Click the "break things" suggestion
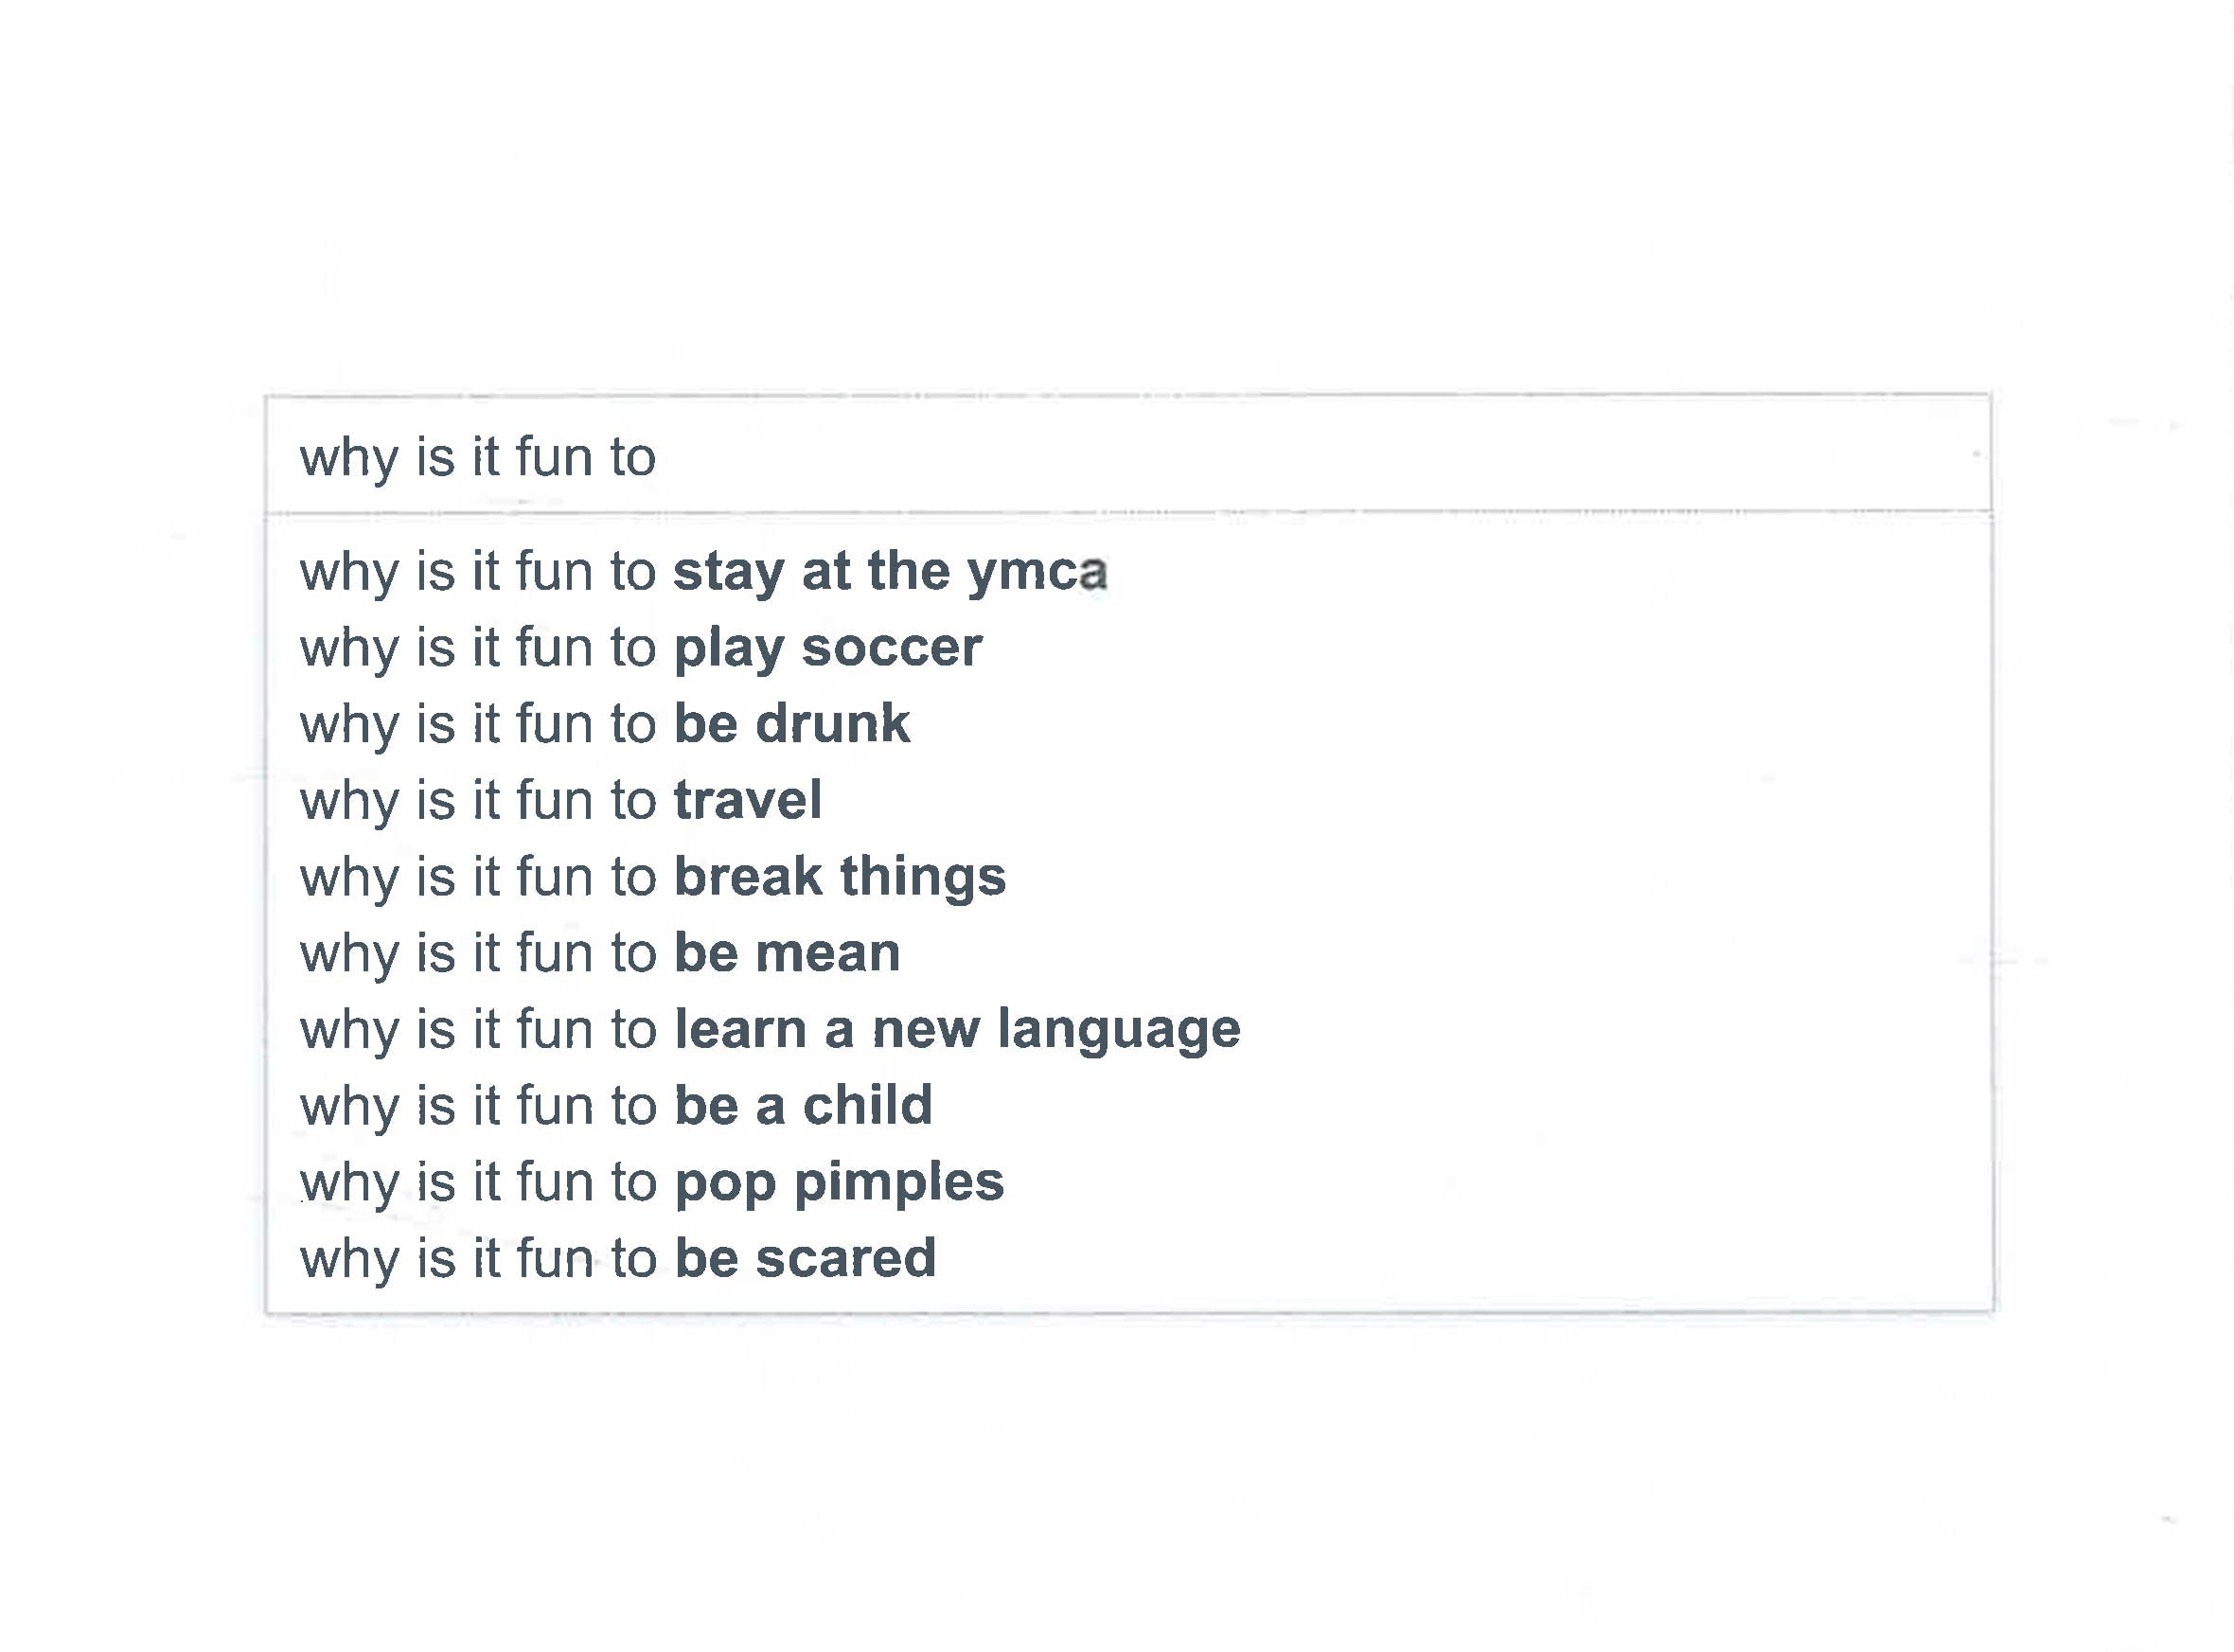The image size is (2234, 1652). 650,876
